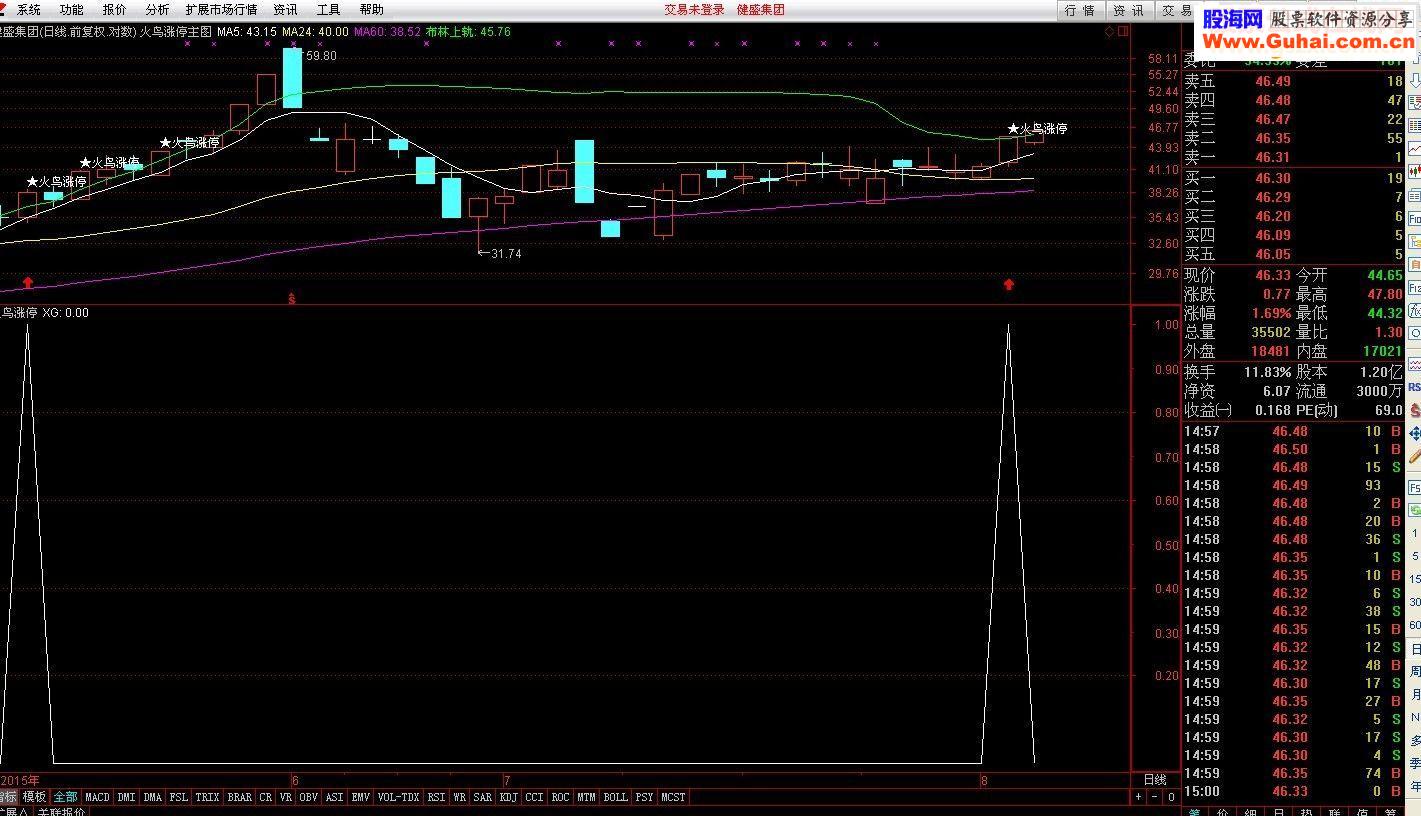Click the candlestick icon in right toolbar

click(1415, 171)
